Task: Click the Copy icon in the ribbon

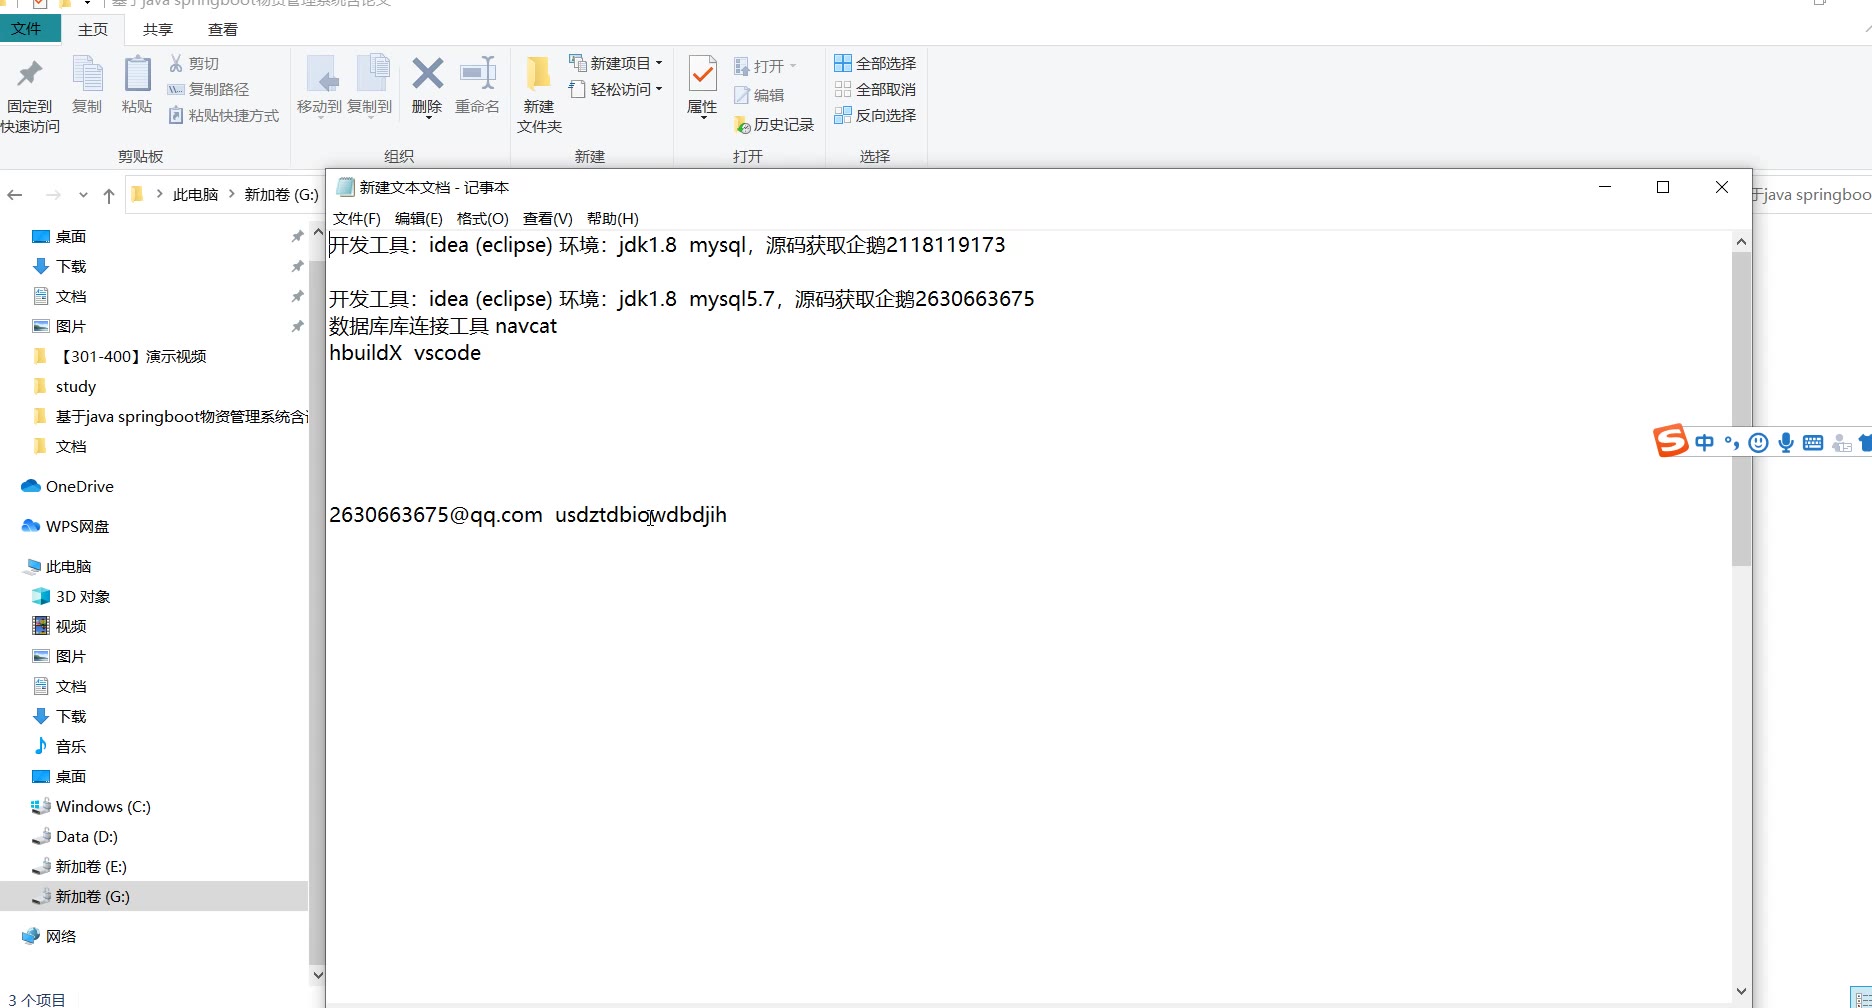Action: coord(87,74)
